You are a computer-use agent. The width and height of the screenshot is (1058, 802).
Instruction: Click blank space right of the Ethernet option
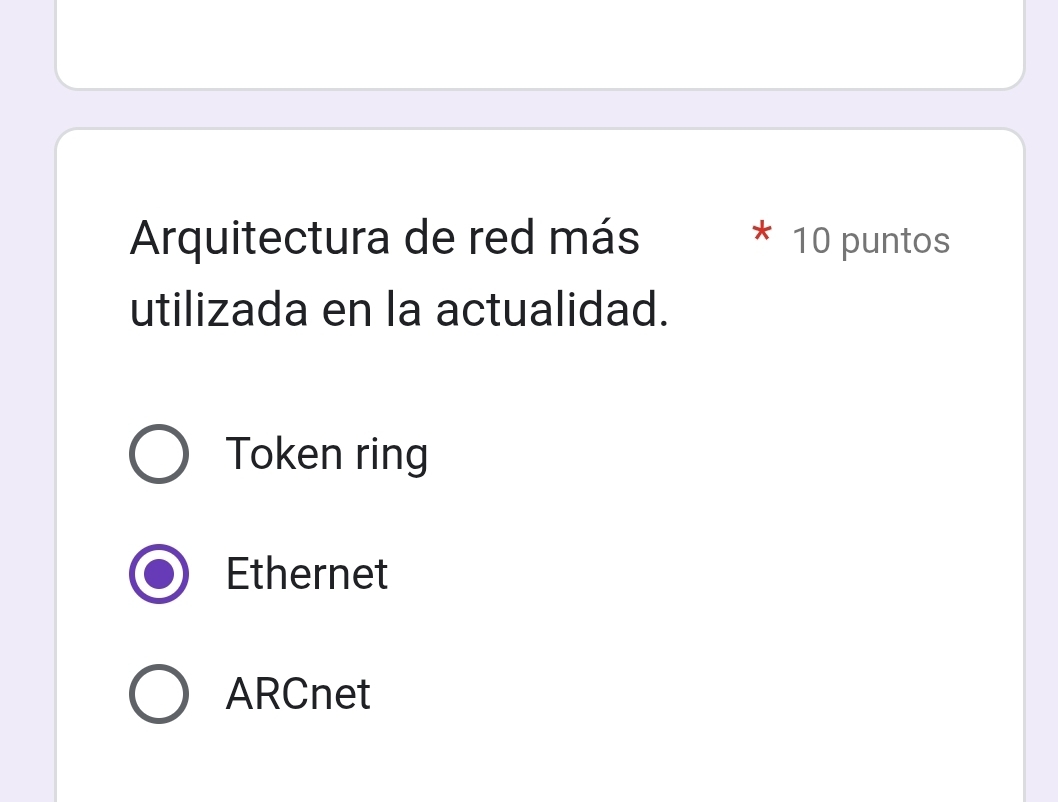[700, 574]
